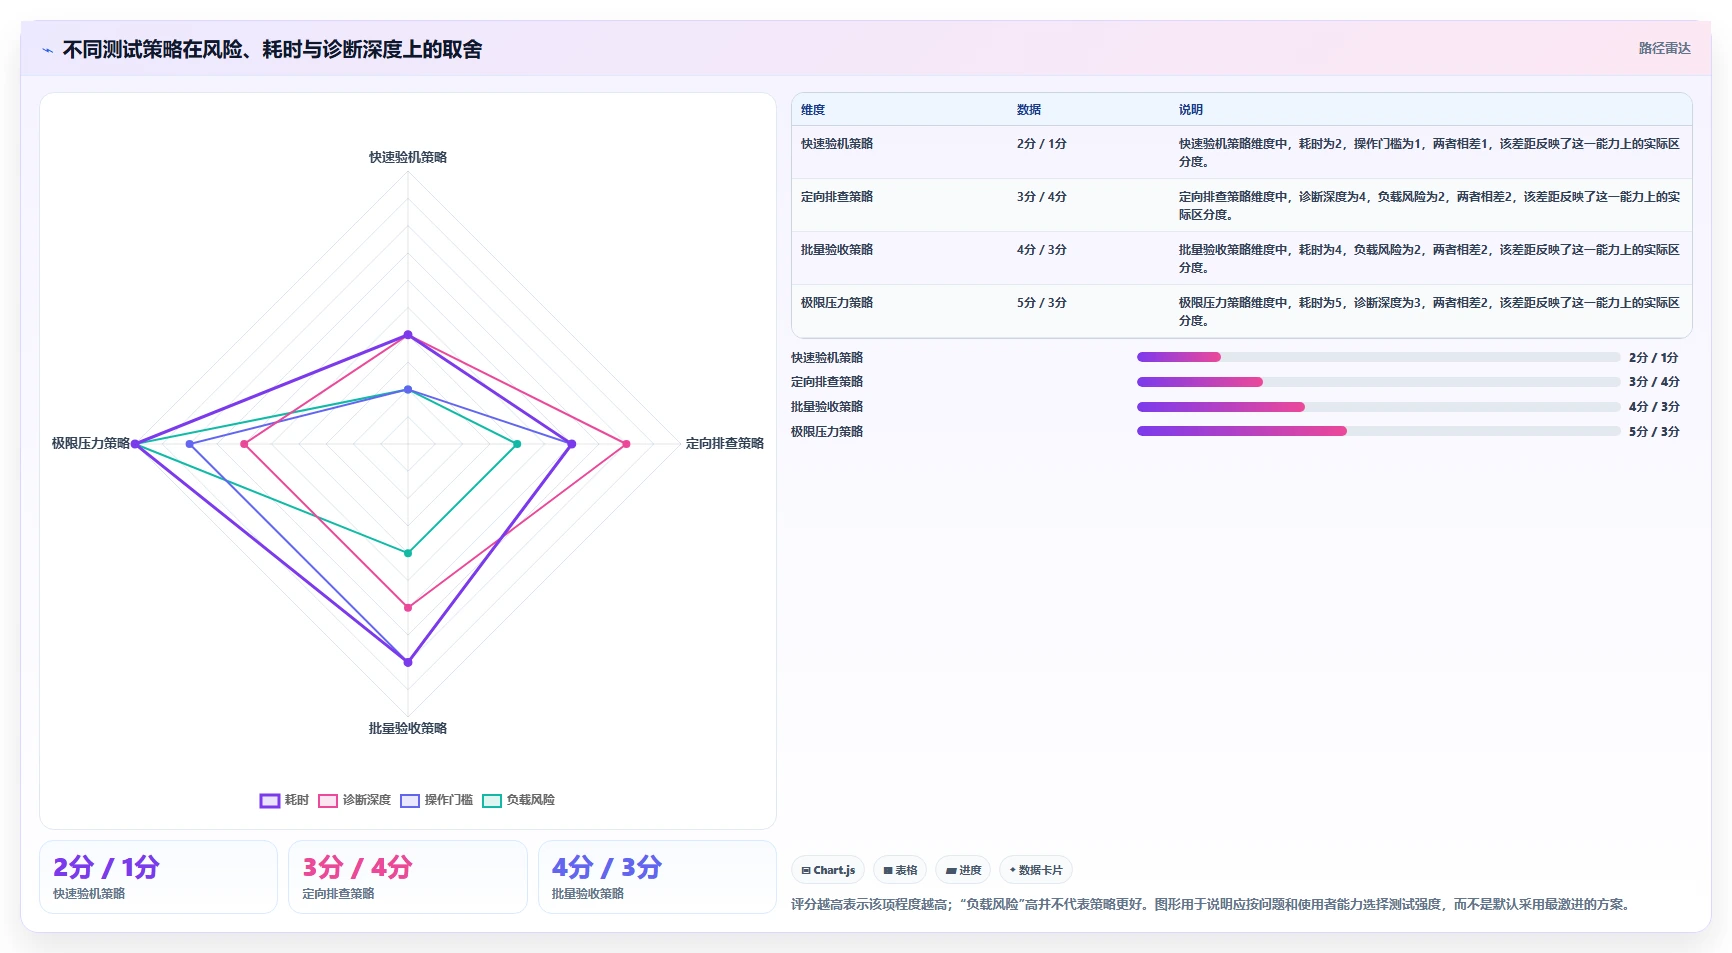Click the footnote text starting 评分越高
Image resolution: width=1732 pixels, height=953 pixels.
[1213, 904]
